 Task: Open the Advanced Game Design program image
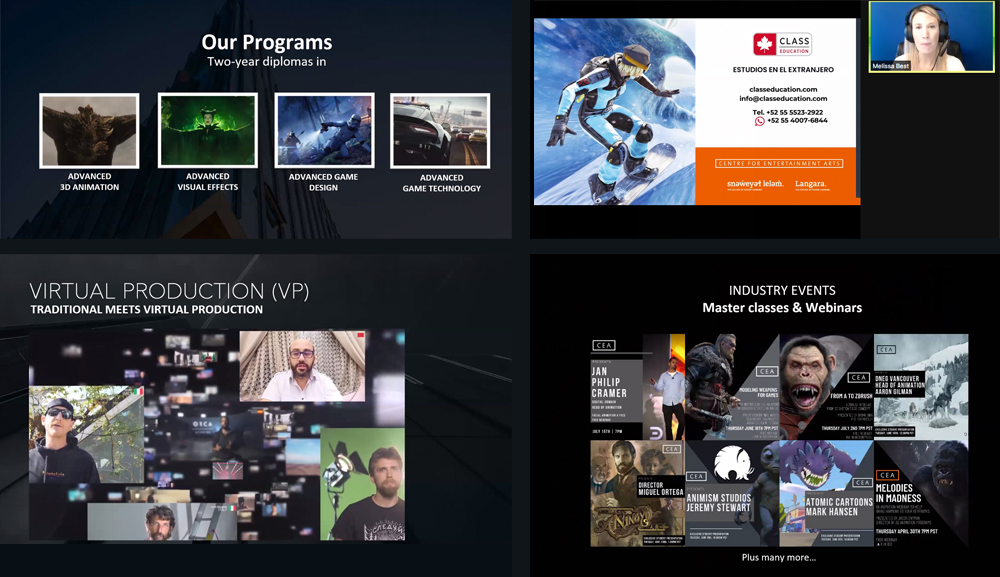click(324, 130)
